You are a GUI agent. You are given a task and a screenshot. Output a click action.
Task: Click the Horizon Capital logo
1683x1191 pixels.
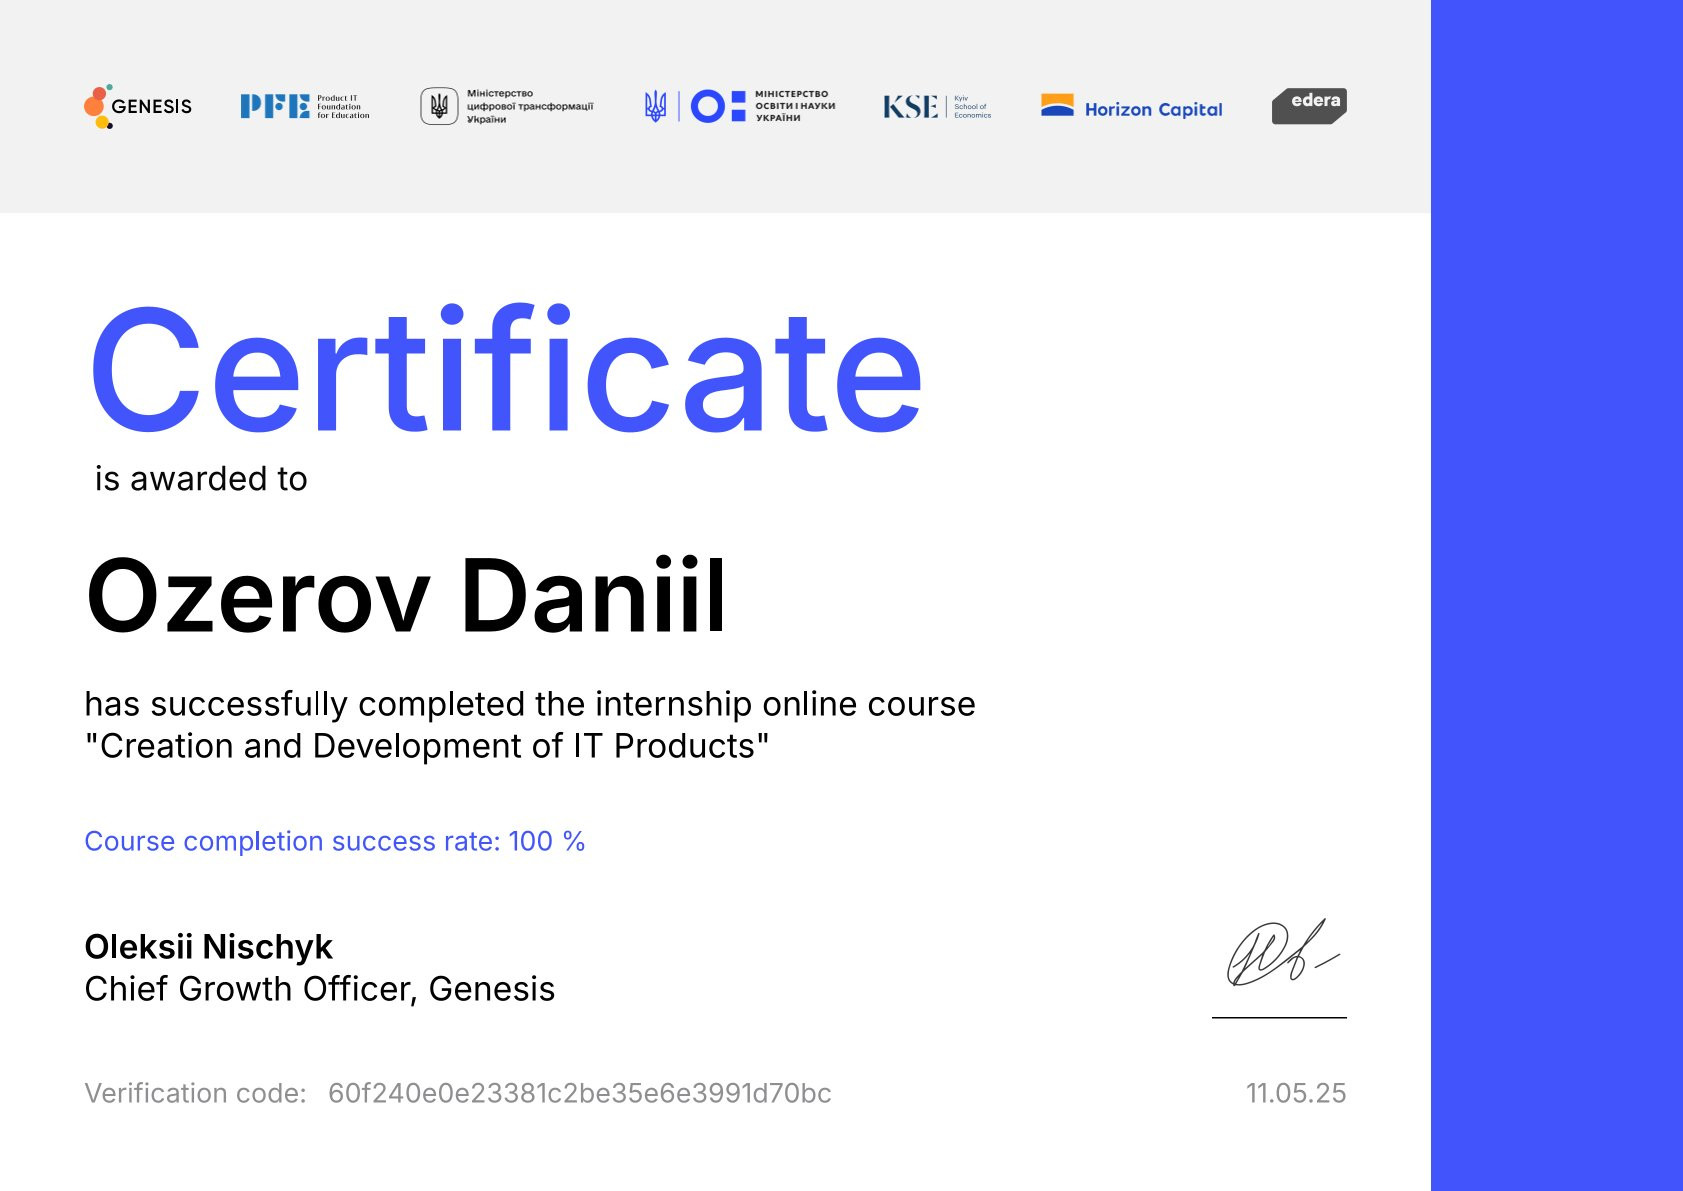(x=1131, y=108)
